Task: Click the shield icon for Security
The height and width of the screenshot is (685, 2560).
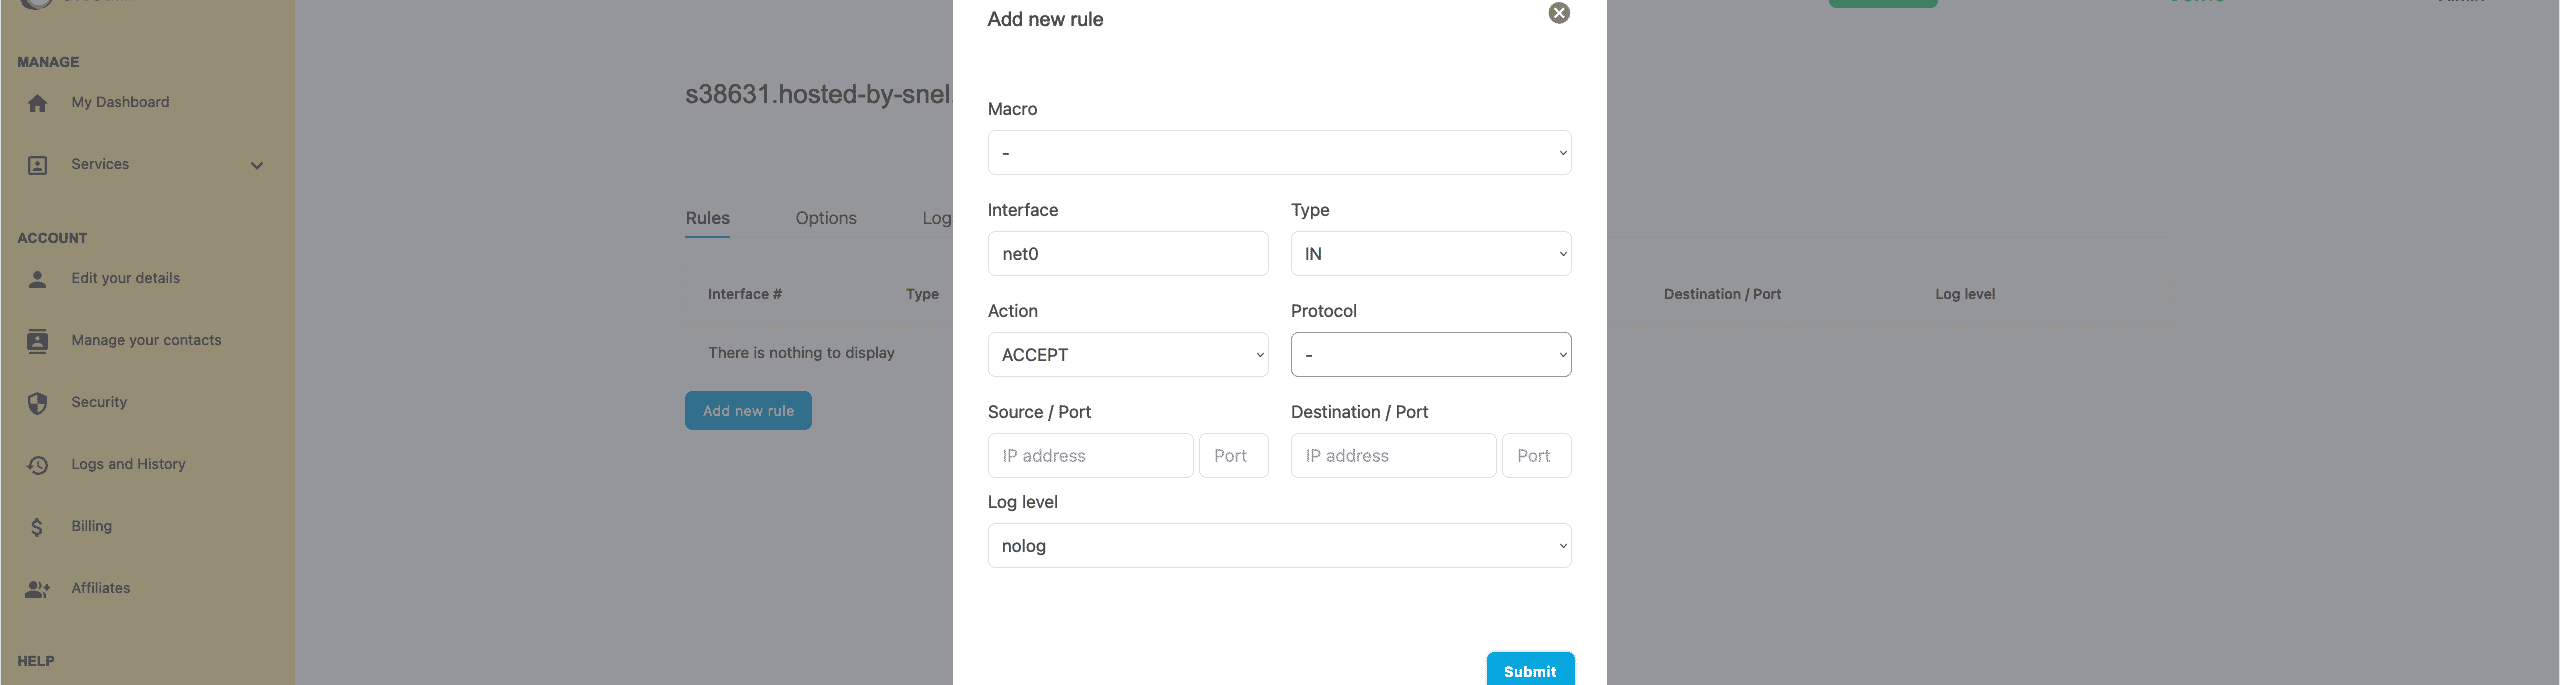Action: [38, 403]
